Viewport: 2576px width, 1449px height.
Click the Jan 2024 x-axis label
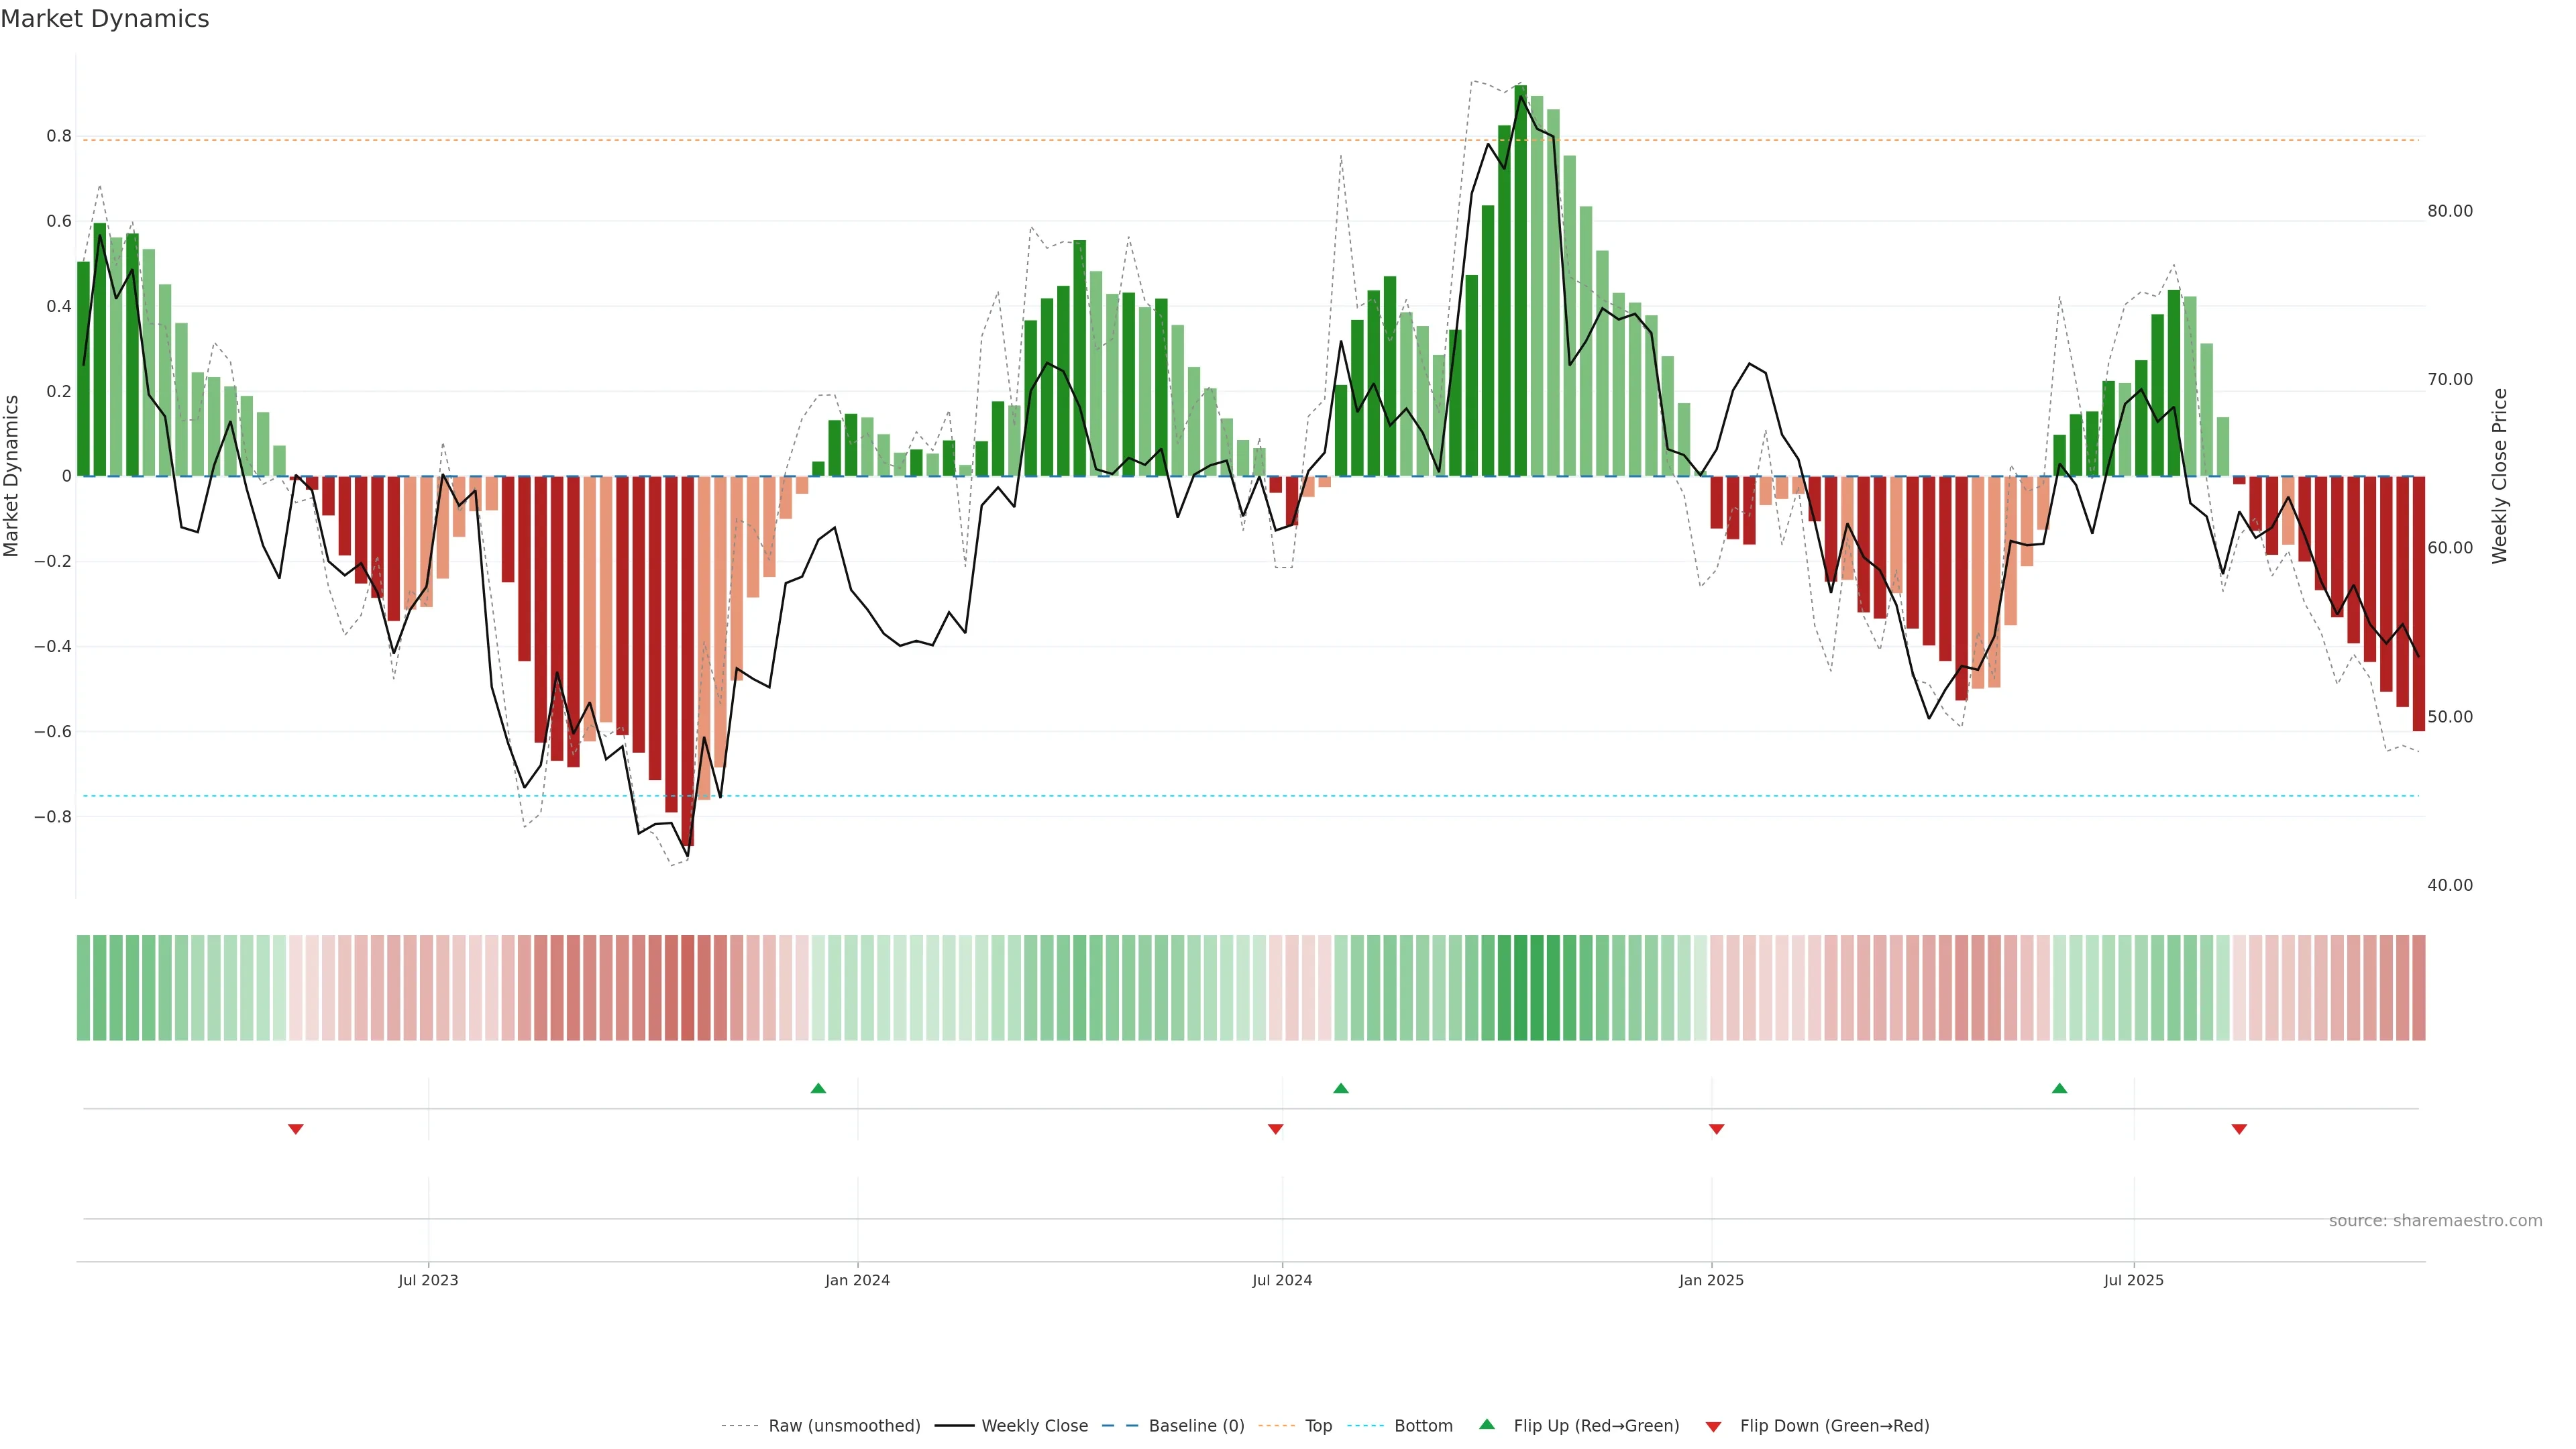[x=857, y=1280]
